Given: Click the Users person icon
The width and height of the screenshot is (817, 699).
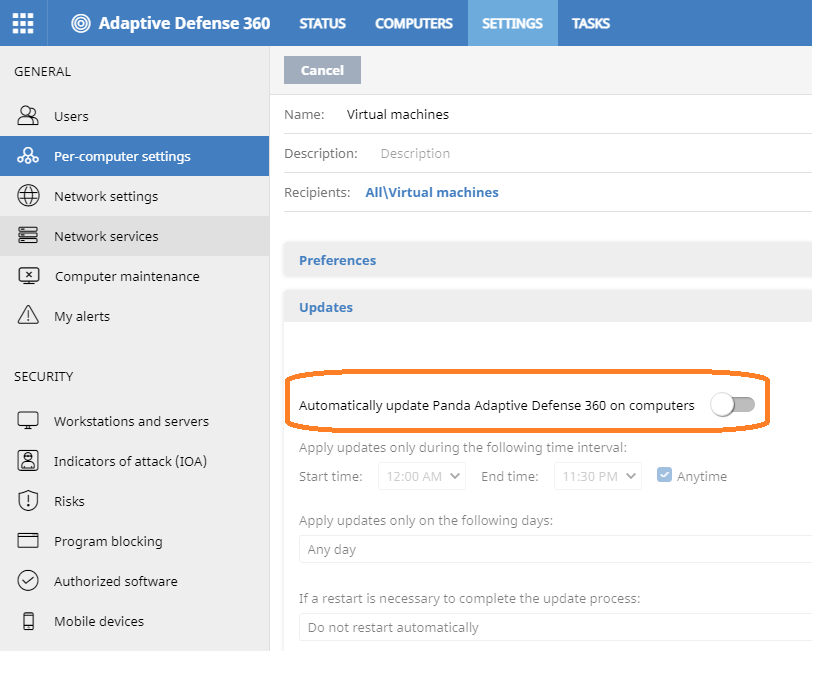Looking at the screenshot, I should [28, 116].
